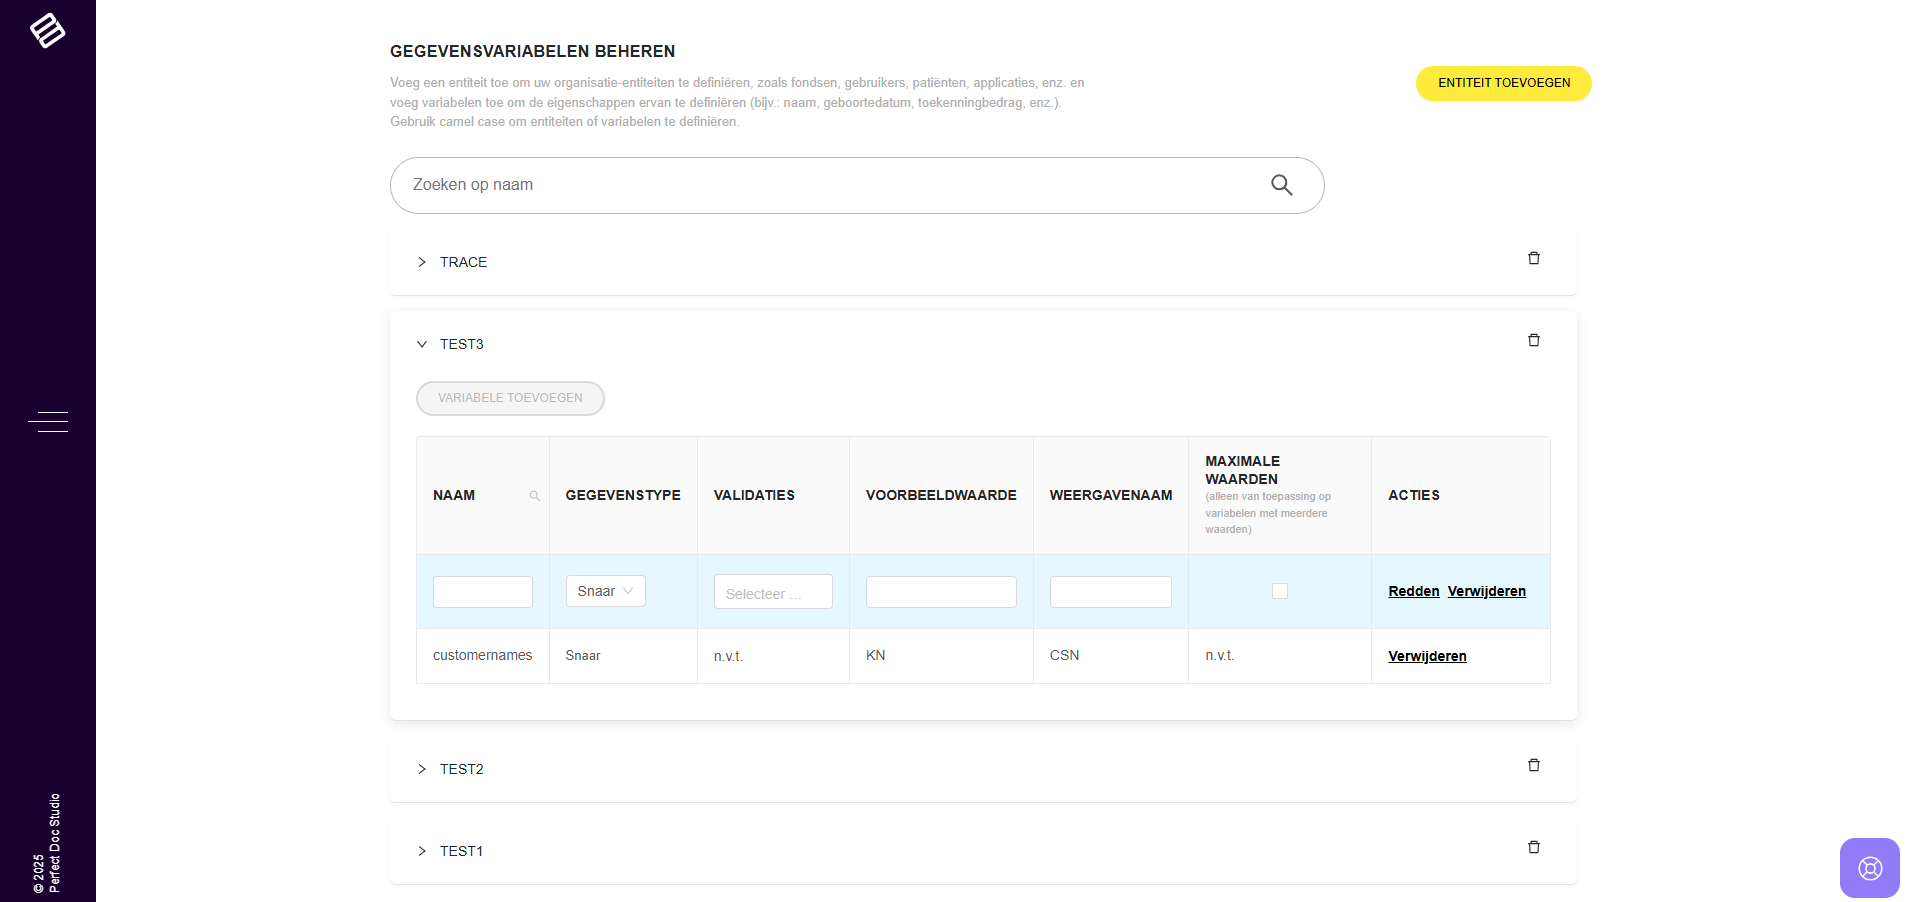This screenshot has height=902, width=1919.
Task: Click Redden link to save variable
Action: click(1413, 591)
